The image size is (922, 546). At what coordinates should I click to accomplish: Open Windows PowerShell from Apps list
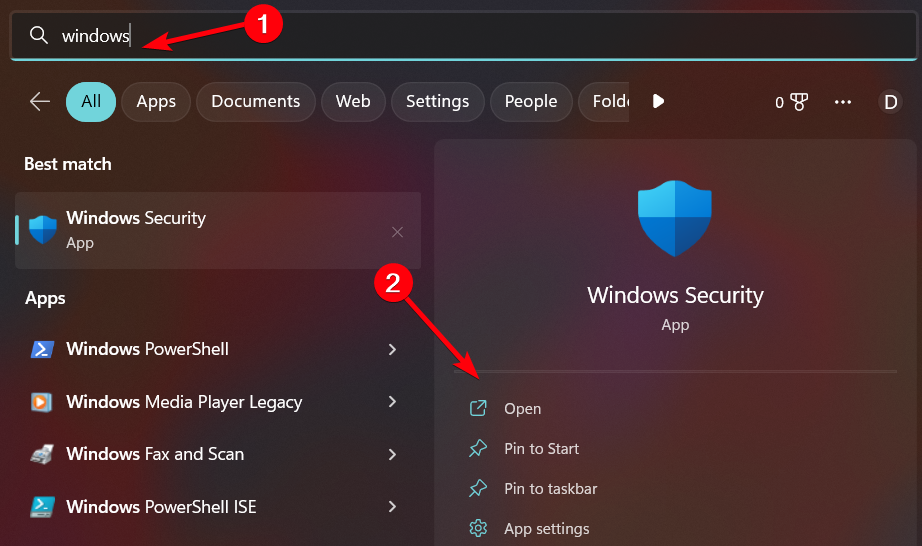[216, 349]
